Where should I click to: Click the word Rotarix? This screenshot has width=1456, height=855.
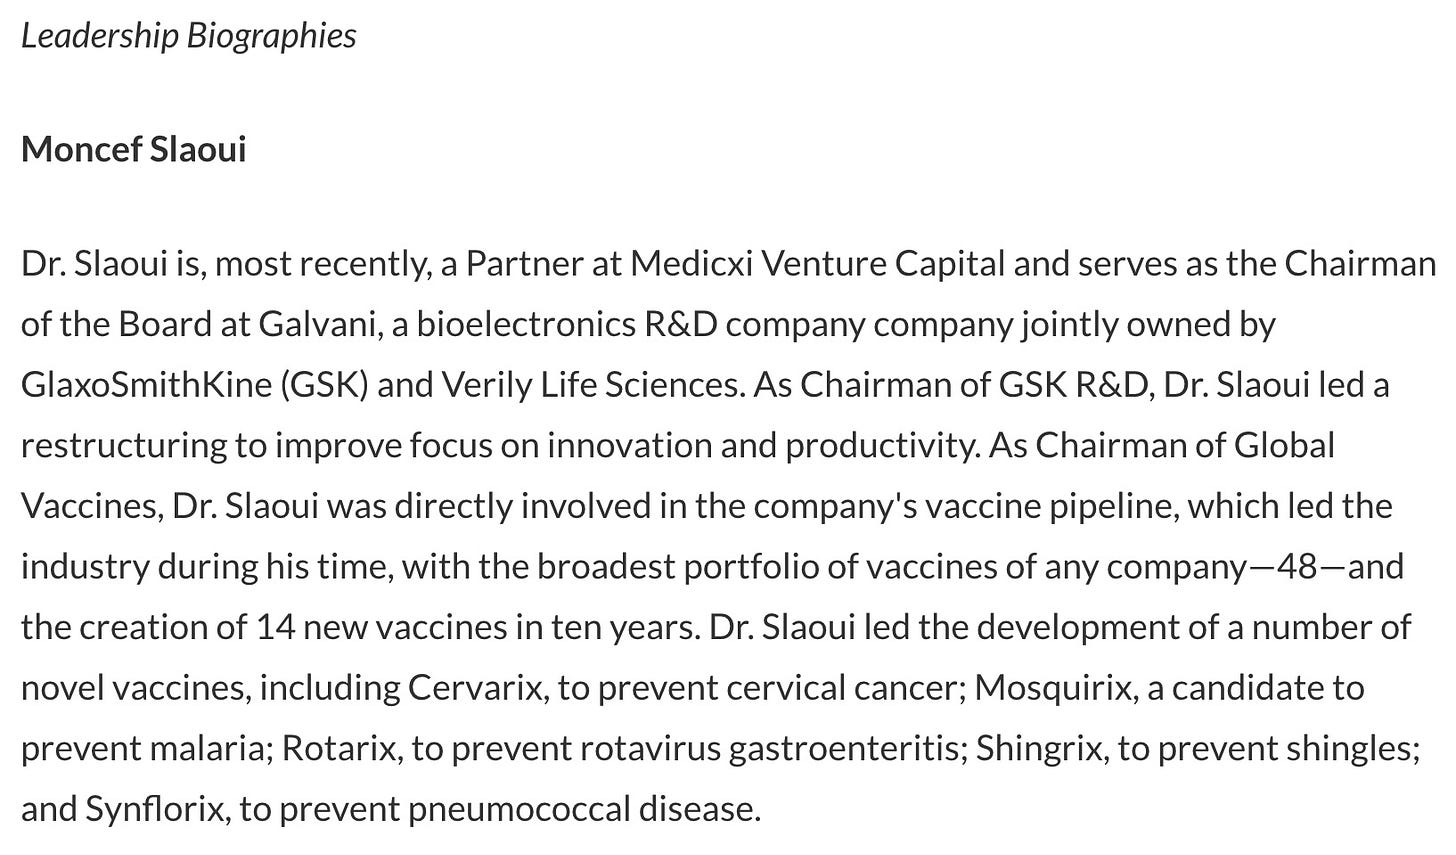[x=341, y=748]
